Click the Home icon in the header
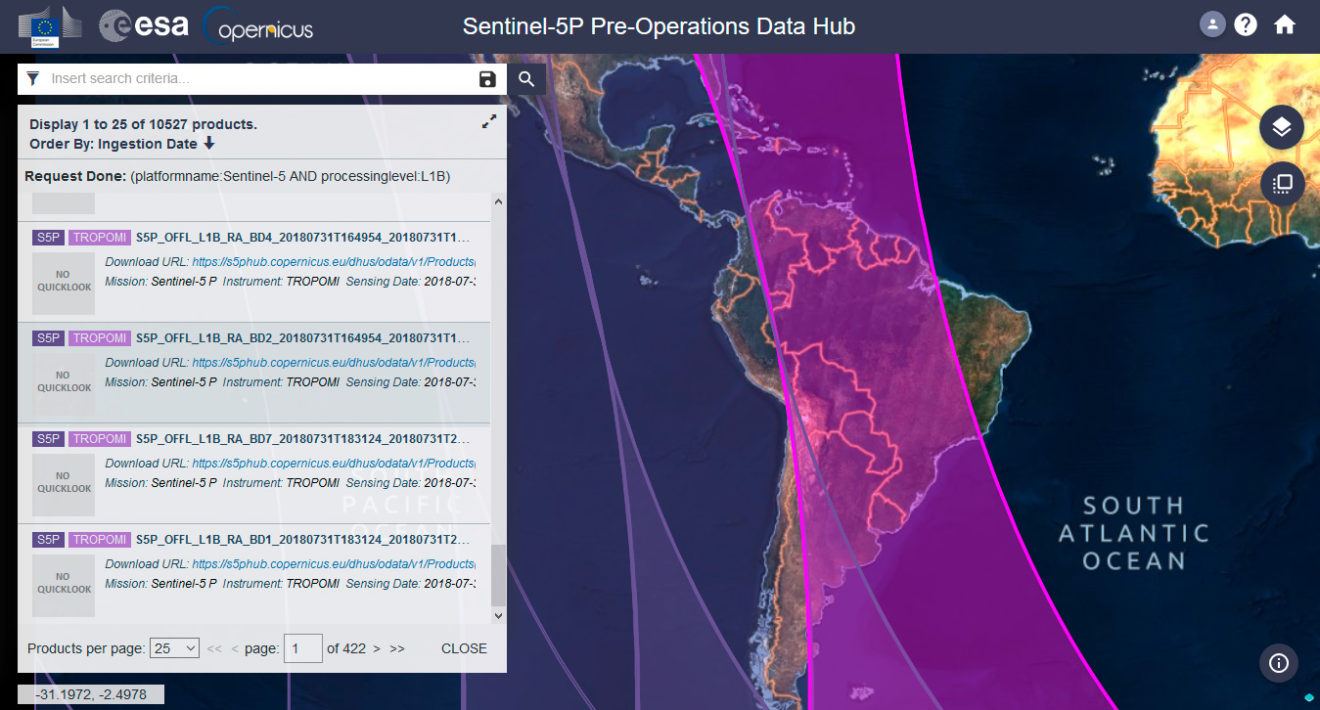The image size is (1320, 710). point(1285,24)
